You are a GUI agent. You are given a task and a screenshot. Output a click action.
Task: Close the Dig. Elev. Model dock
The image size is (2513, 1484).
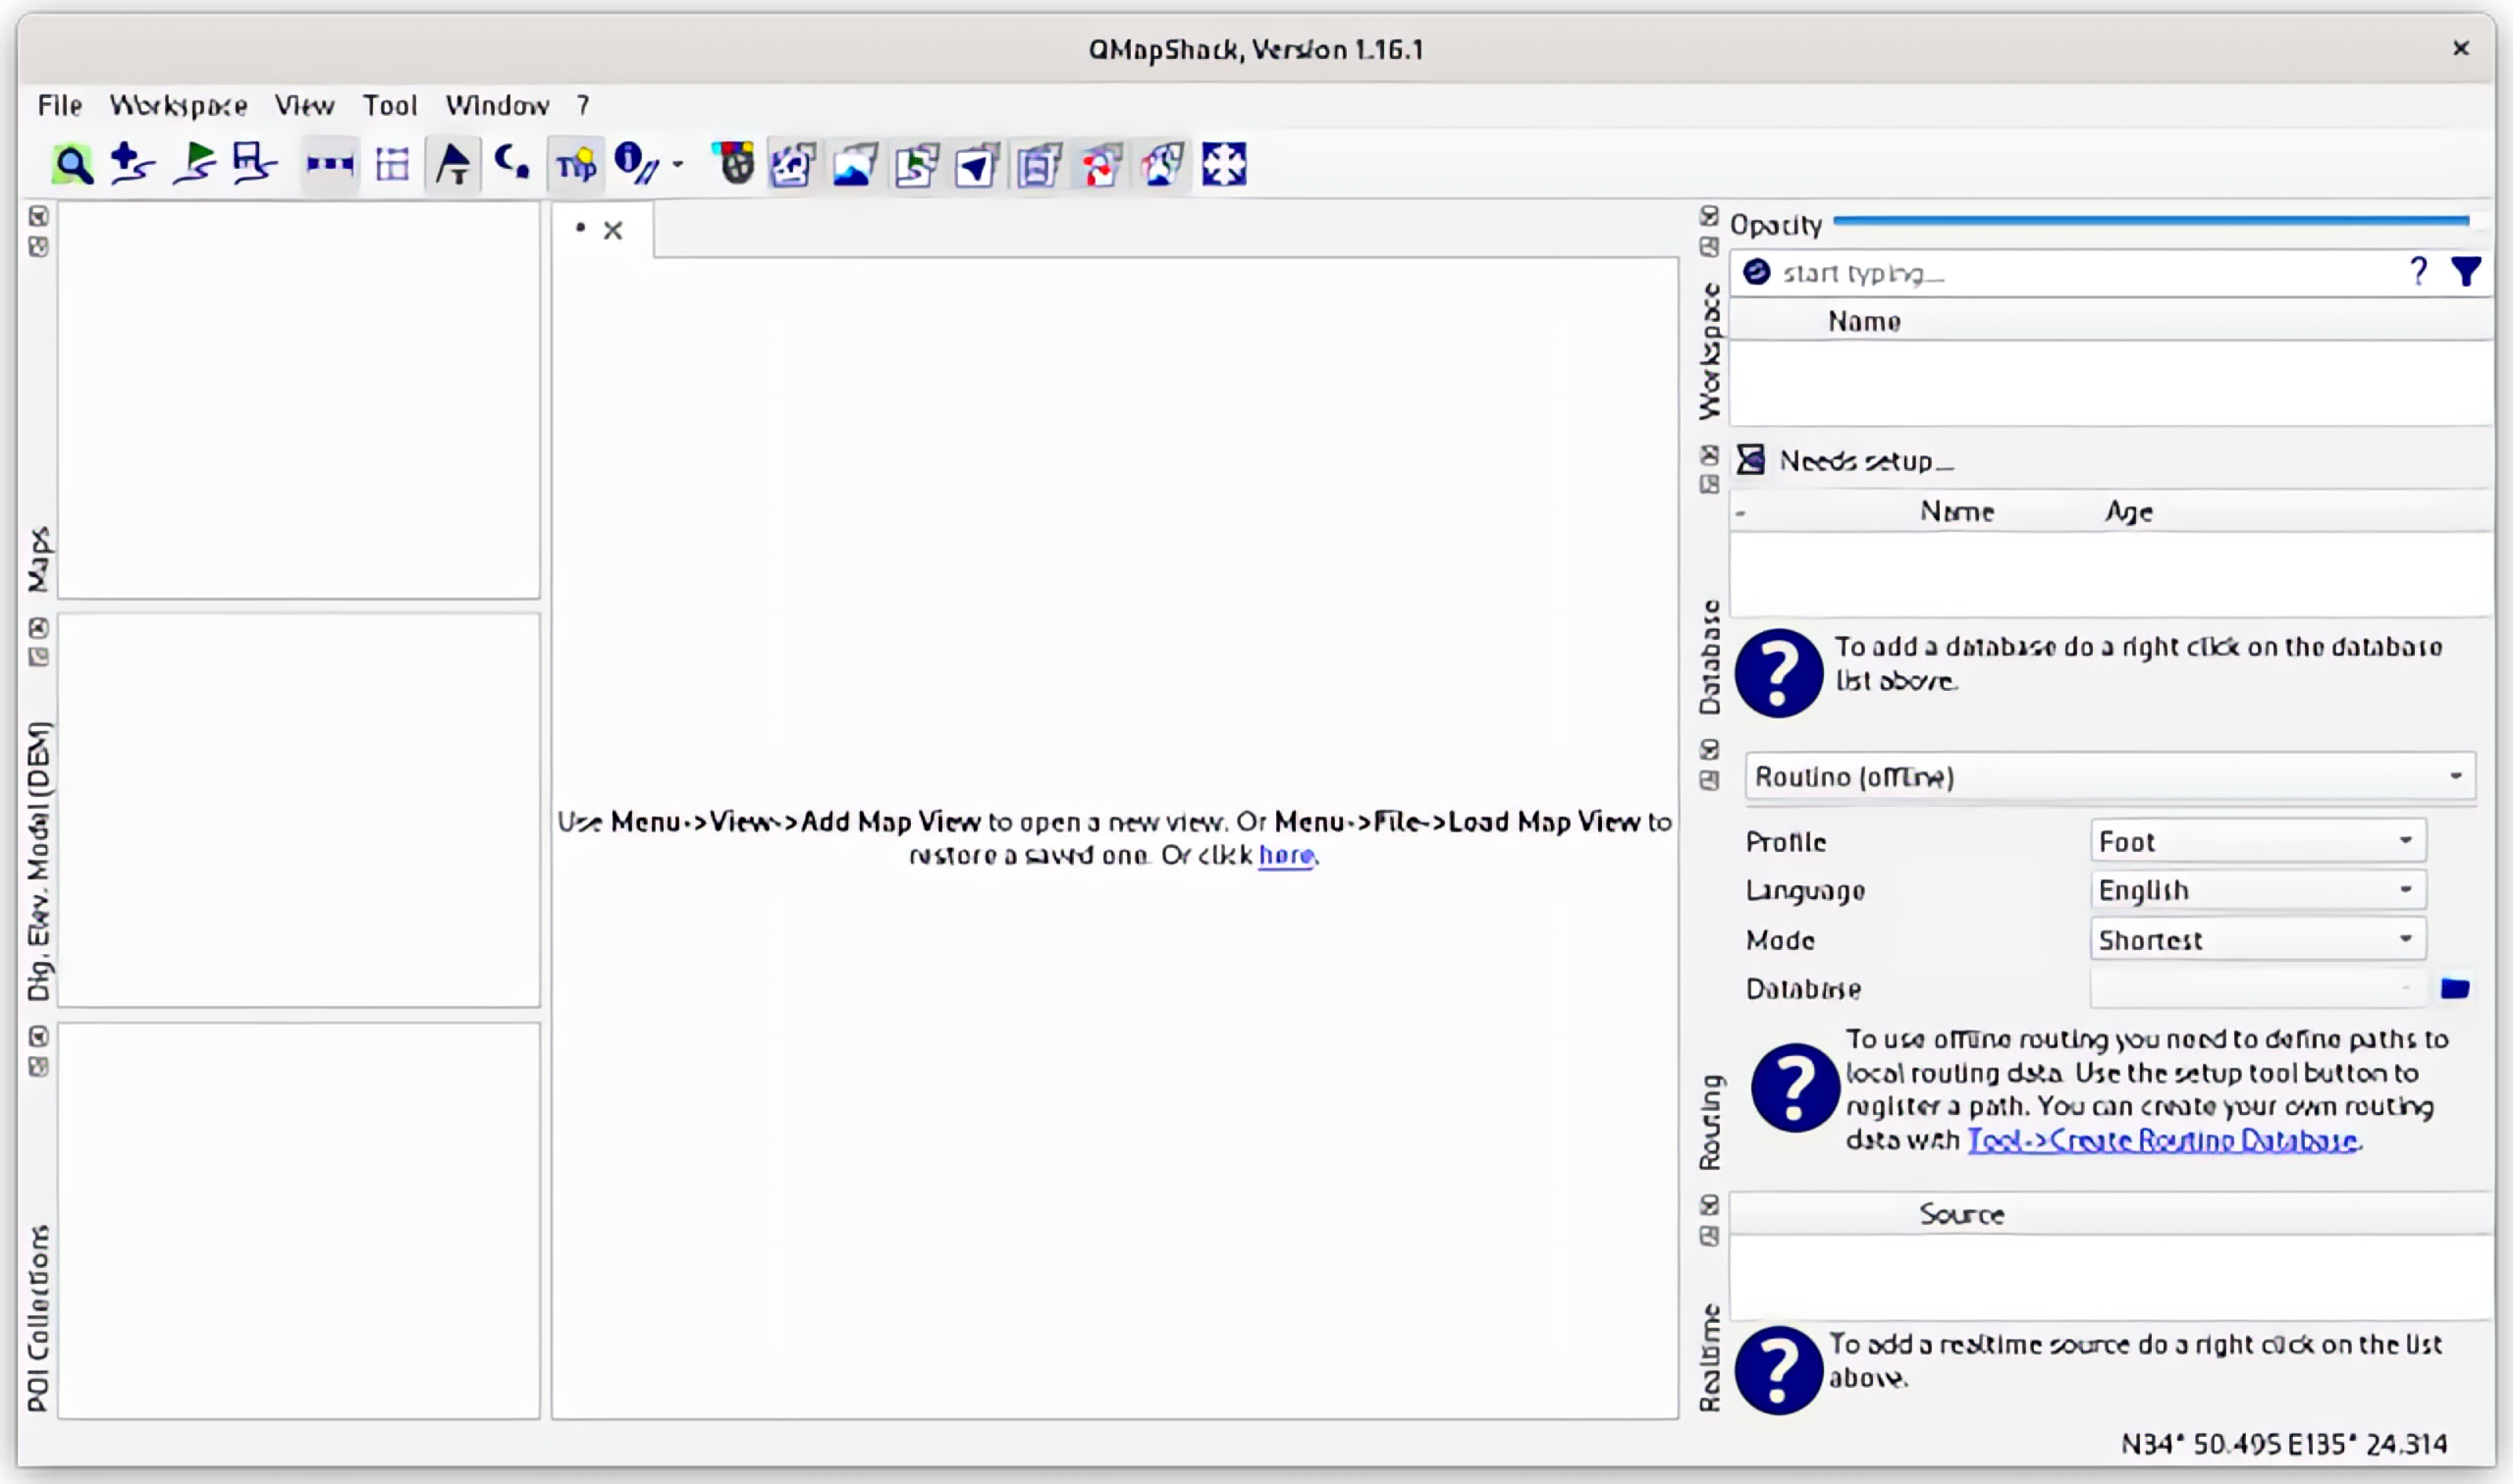click(38, 628)
